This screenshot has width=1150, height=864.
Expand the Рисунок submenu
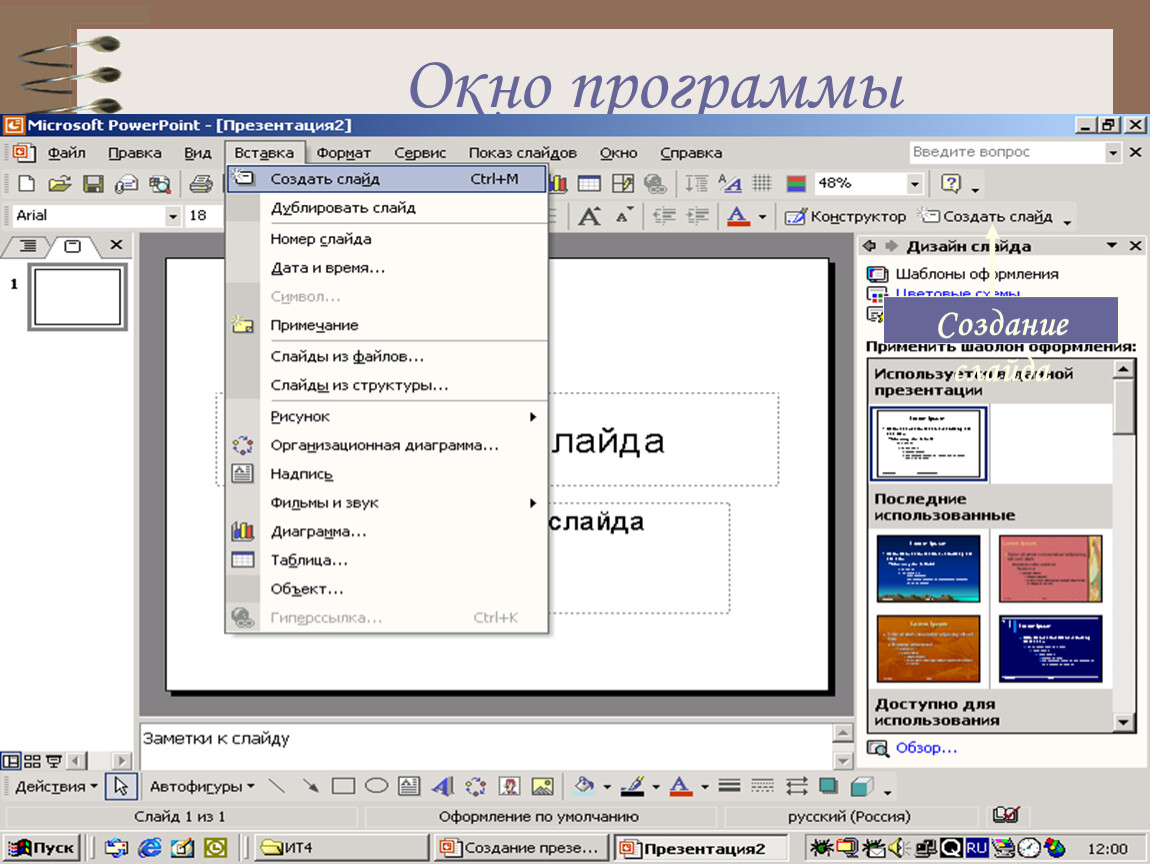387,417
